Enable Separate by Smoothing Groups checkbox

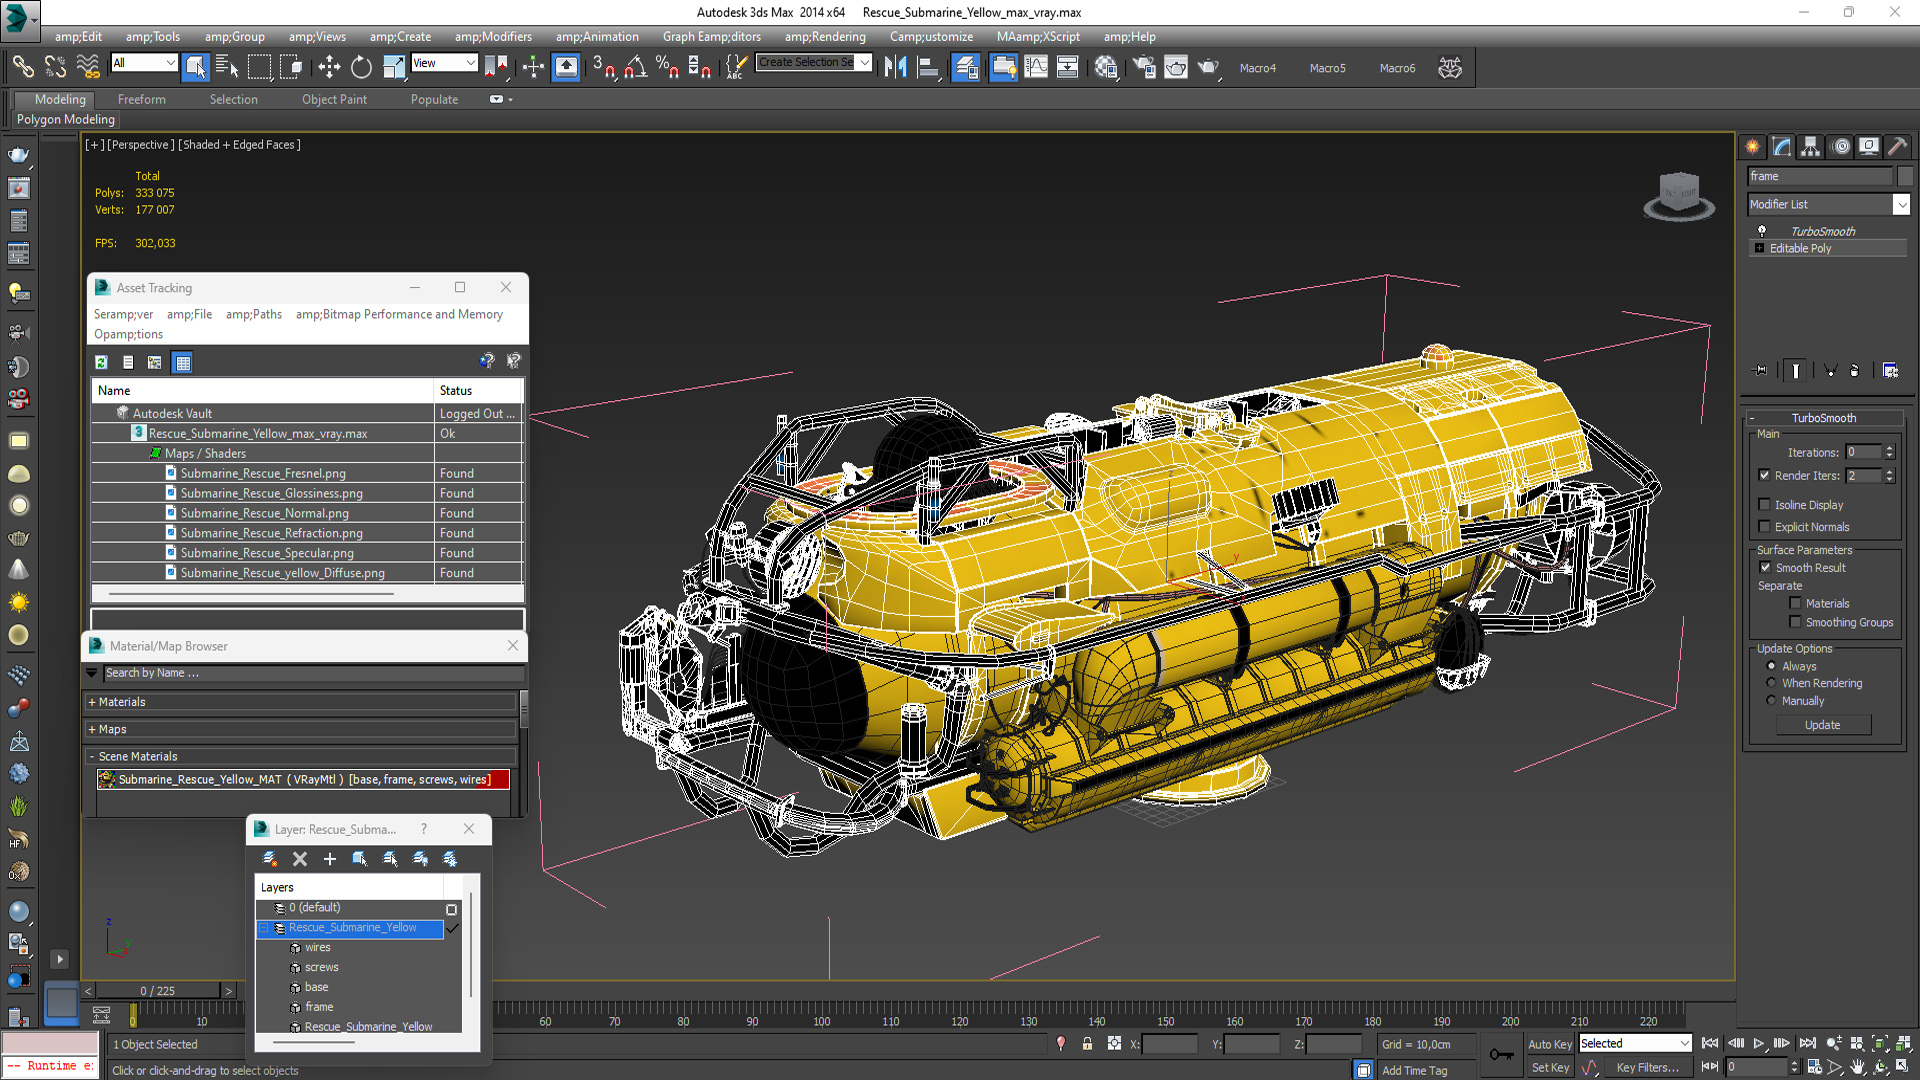point(1795,622)
